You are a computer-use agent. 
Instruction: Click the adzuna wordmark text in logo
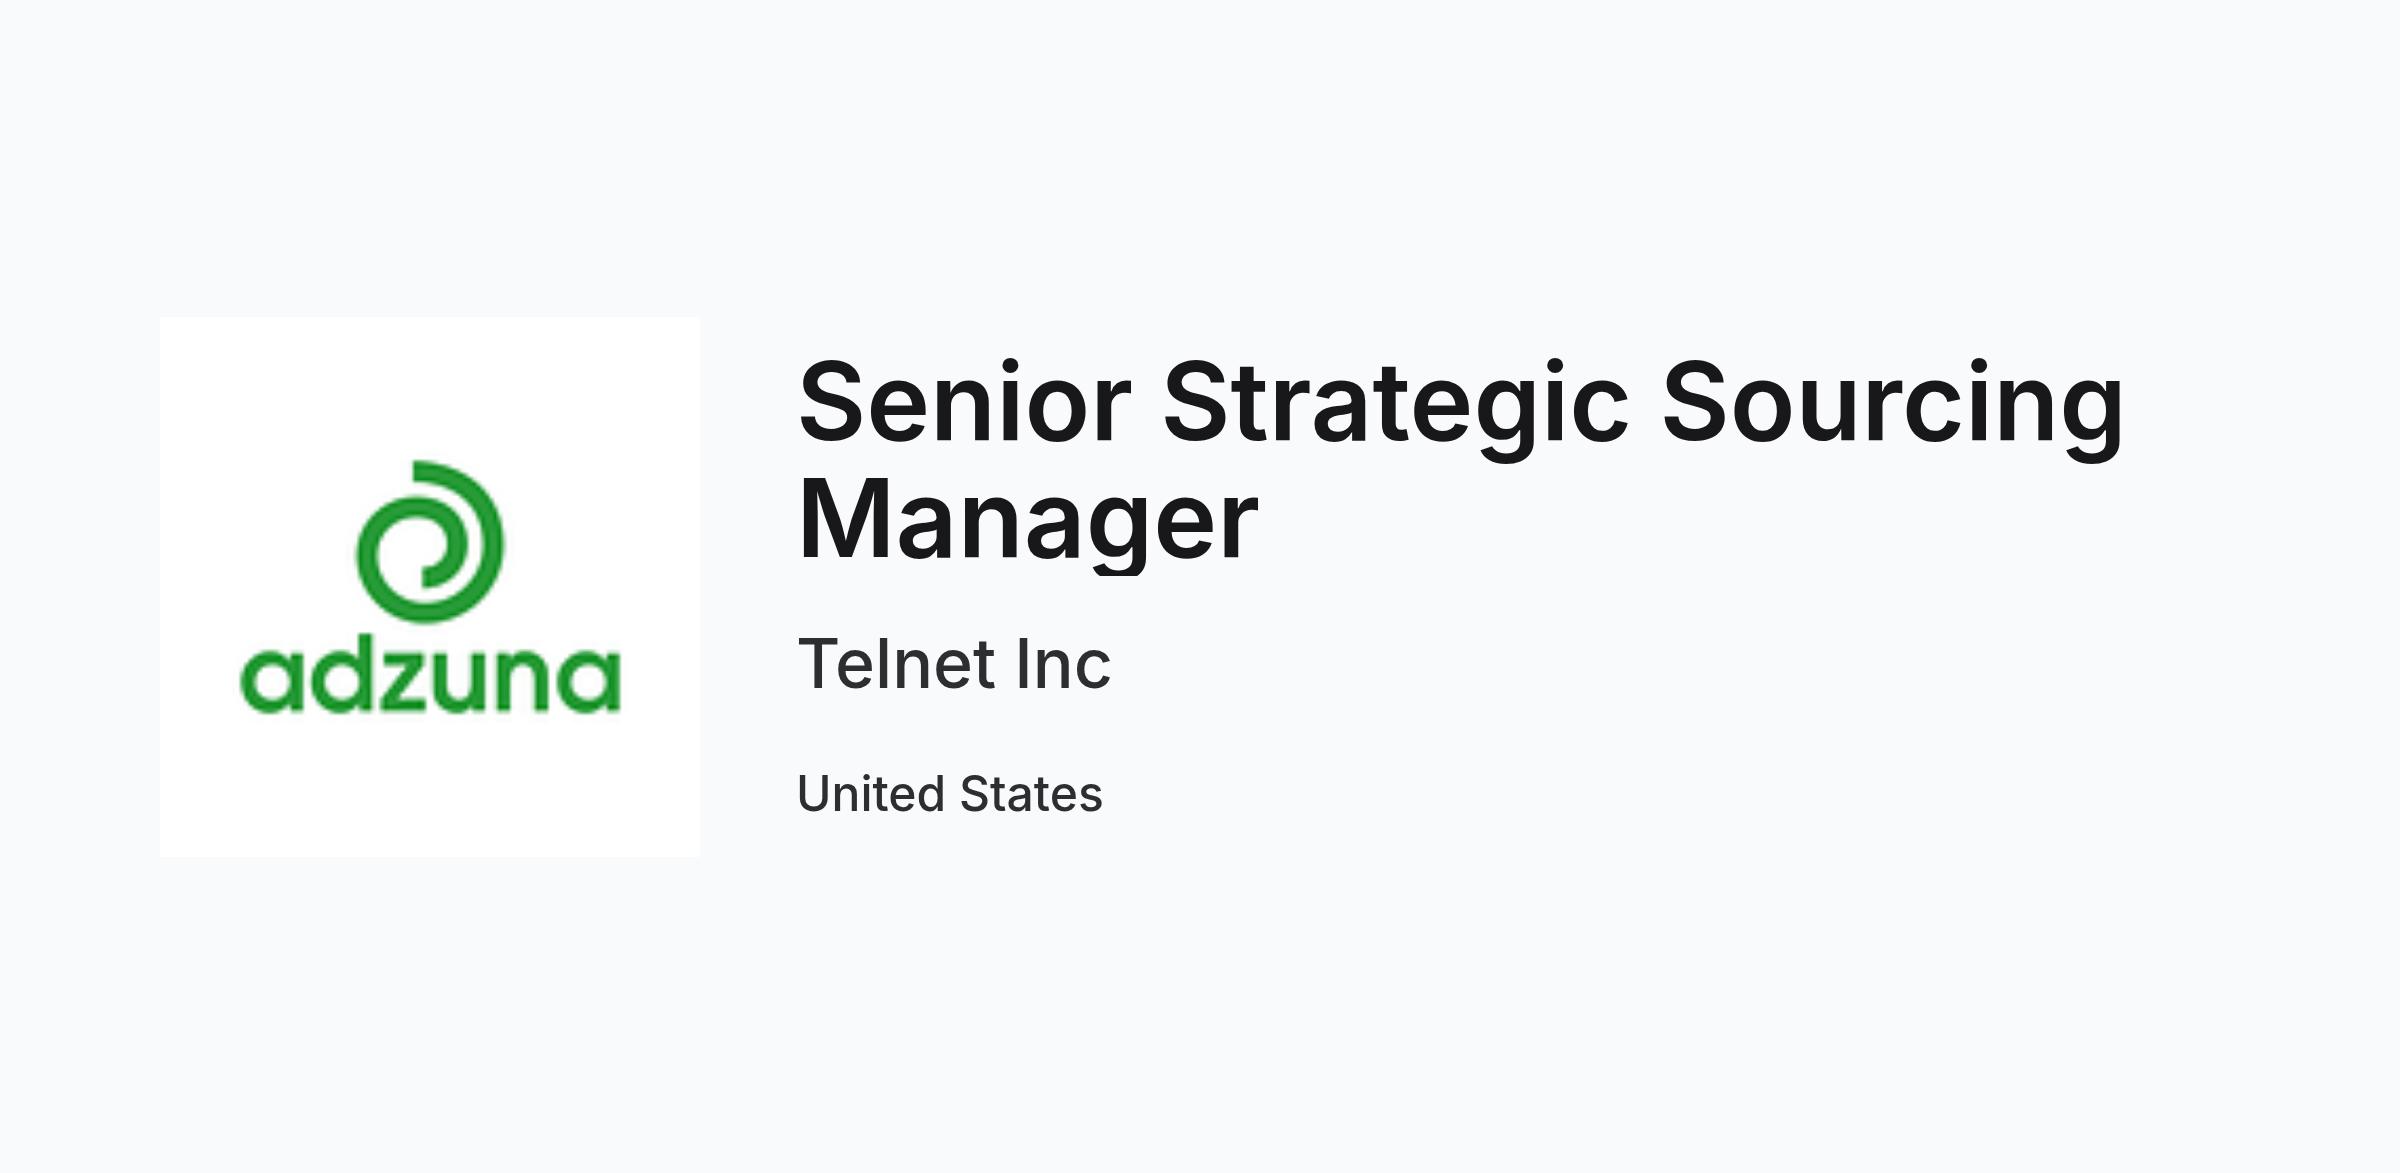430,679
